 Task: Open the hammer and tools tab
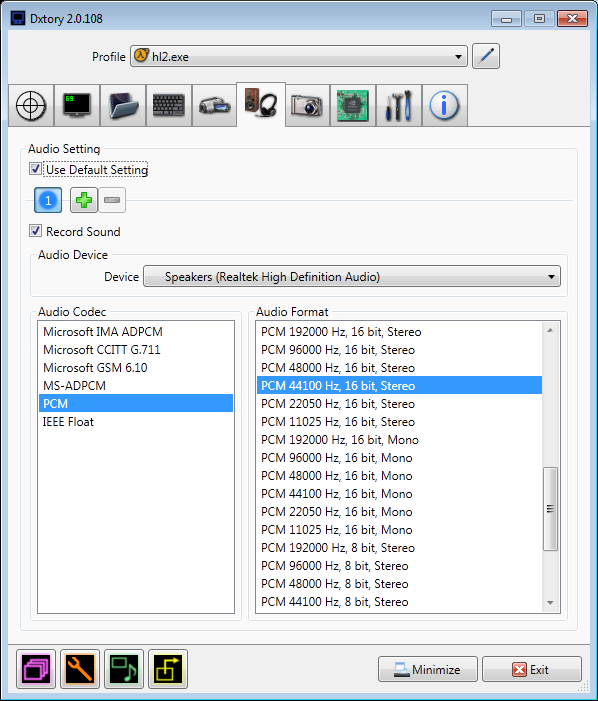click(399, 106)
